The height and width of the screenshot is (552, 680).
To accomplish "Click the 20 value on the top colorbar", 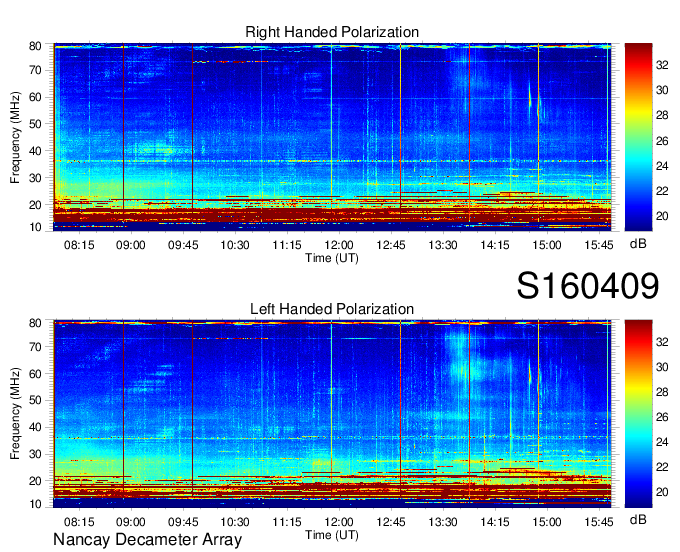I will 662,216.
